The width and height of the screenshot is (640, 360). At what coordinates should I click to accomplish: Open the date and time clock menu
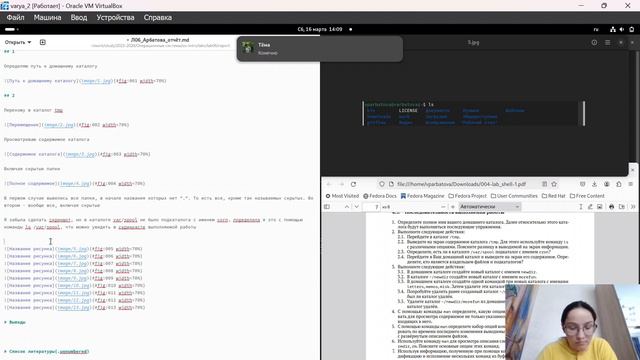(320, 29)
